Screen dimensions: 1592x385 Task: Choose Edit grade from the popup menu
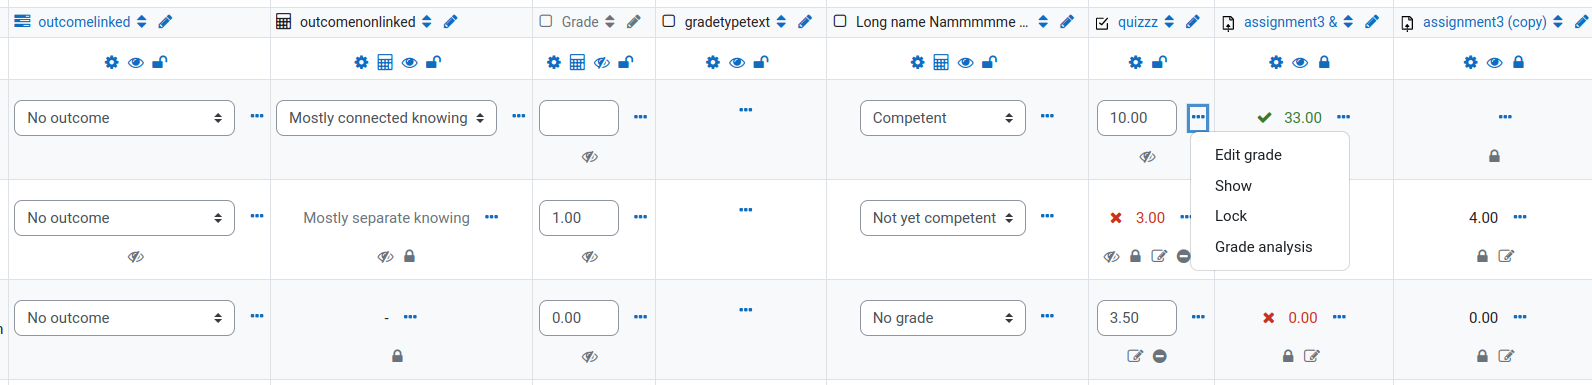(x=1248, y=155)
